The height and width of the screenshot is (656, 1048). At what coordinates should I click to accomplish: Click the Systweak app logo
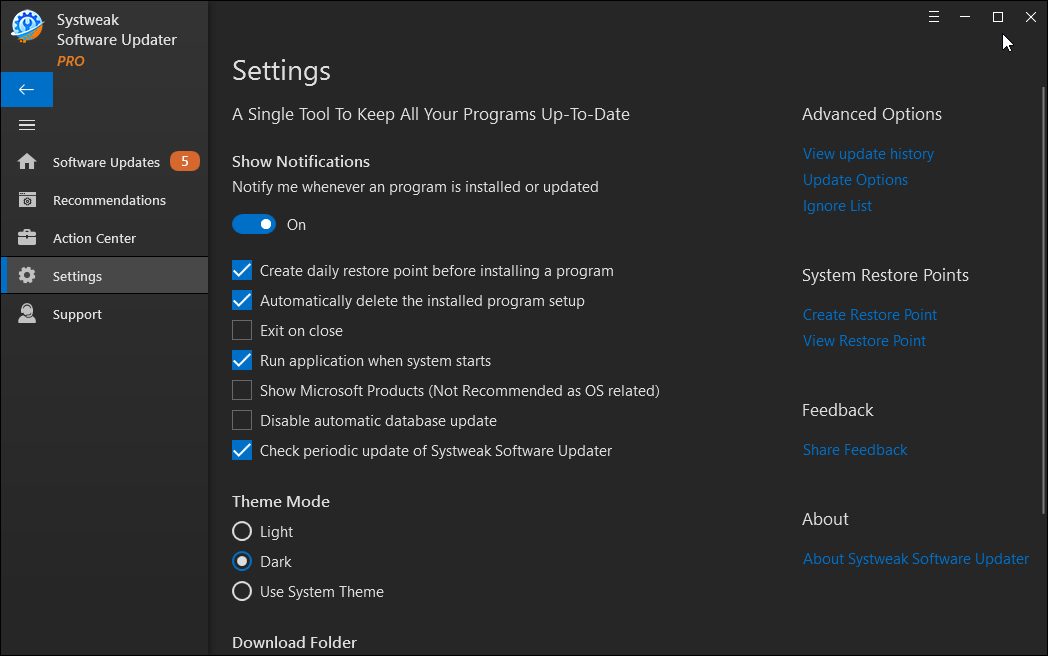pos(28,27)
